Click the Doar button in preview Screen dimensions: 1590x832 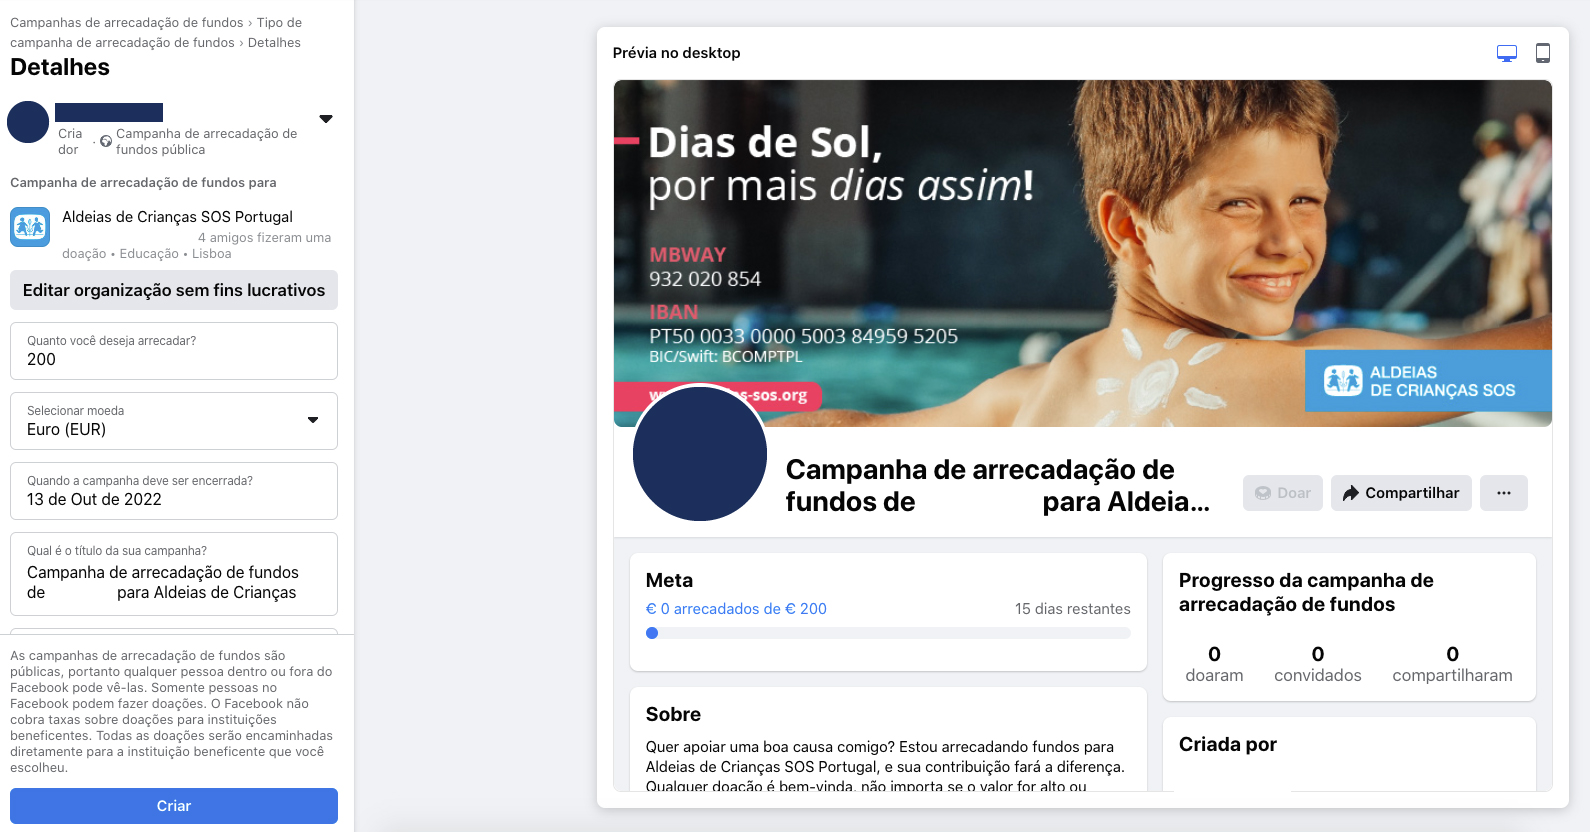(x=1283, y=493)
